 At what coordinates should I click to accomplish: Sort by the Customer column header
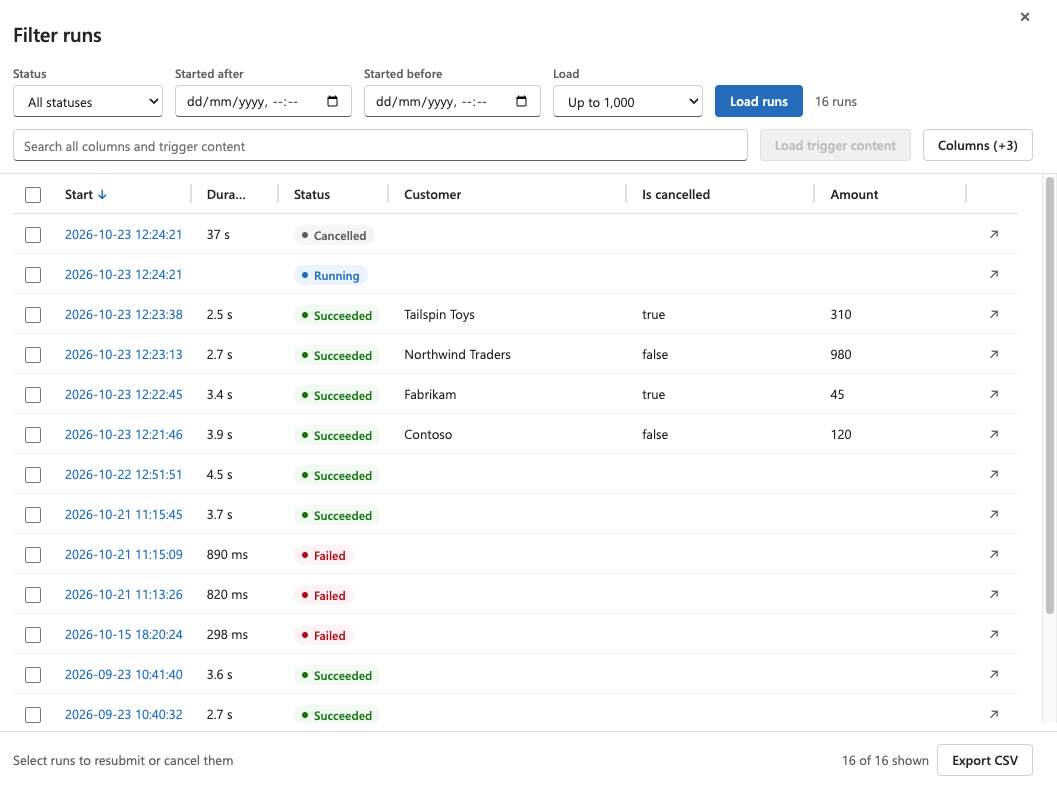(433, 194)
